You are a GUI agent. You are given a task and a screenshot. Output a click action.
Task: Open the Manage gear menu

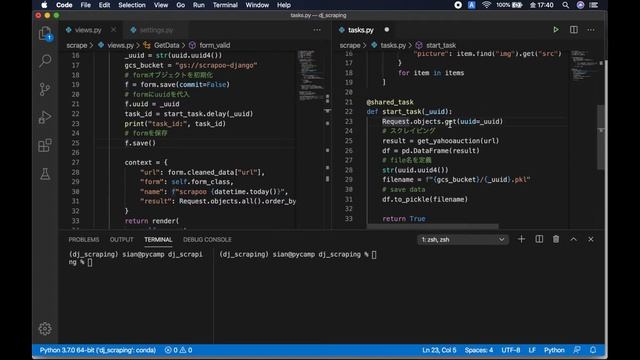pyautogui.click(x=45, y=329)
